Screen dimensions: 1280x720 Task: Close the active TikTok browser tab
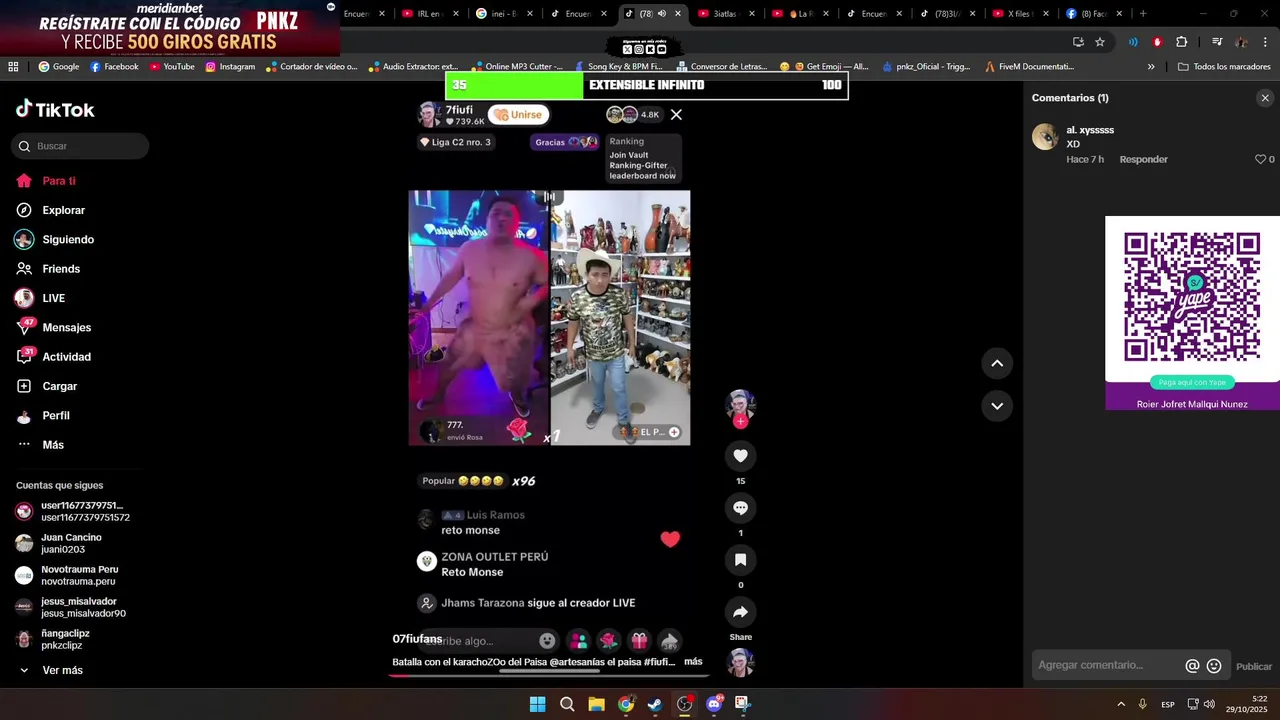coord(678,14)
